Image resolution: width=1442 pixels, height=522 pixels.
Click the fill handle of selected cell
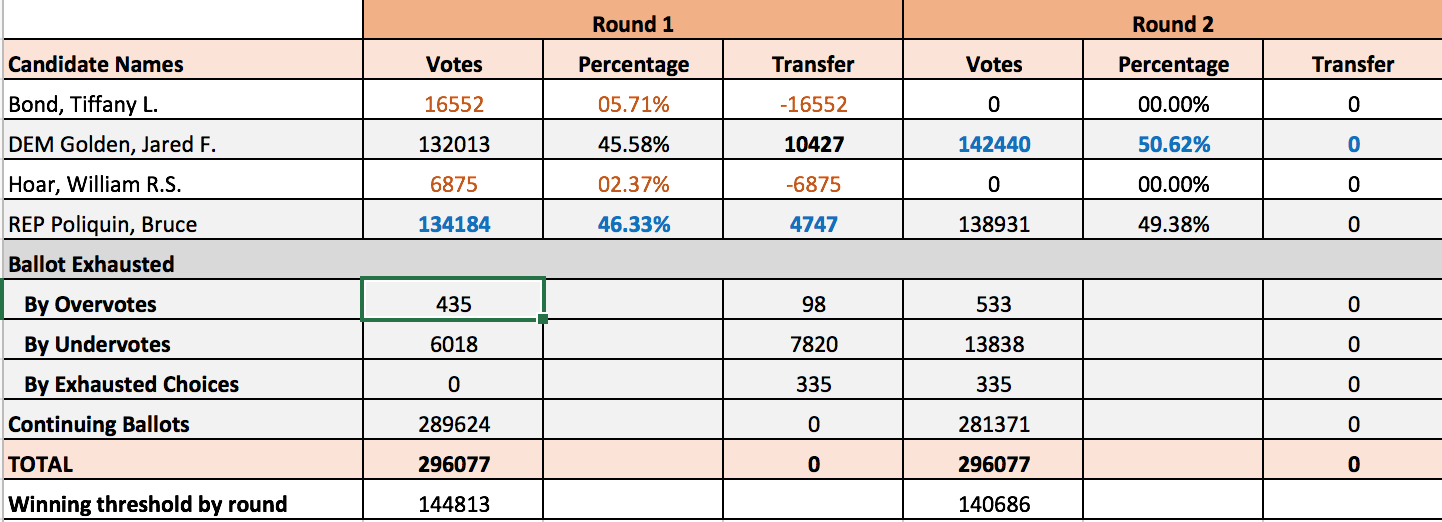click(x=544, y=319)
